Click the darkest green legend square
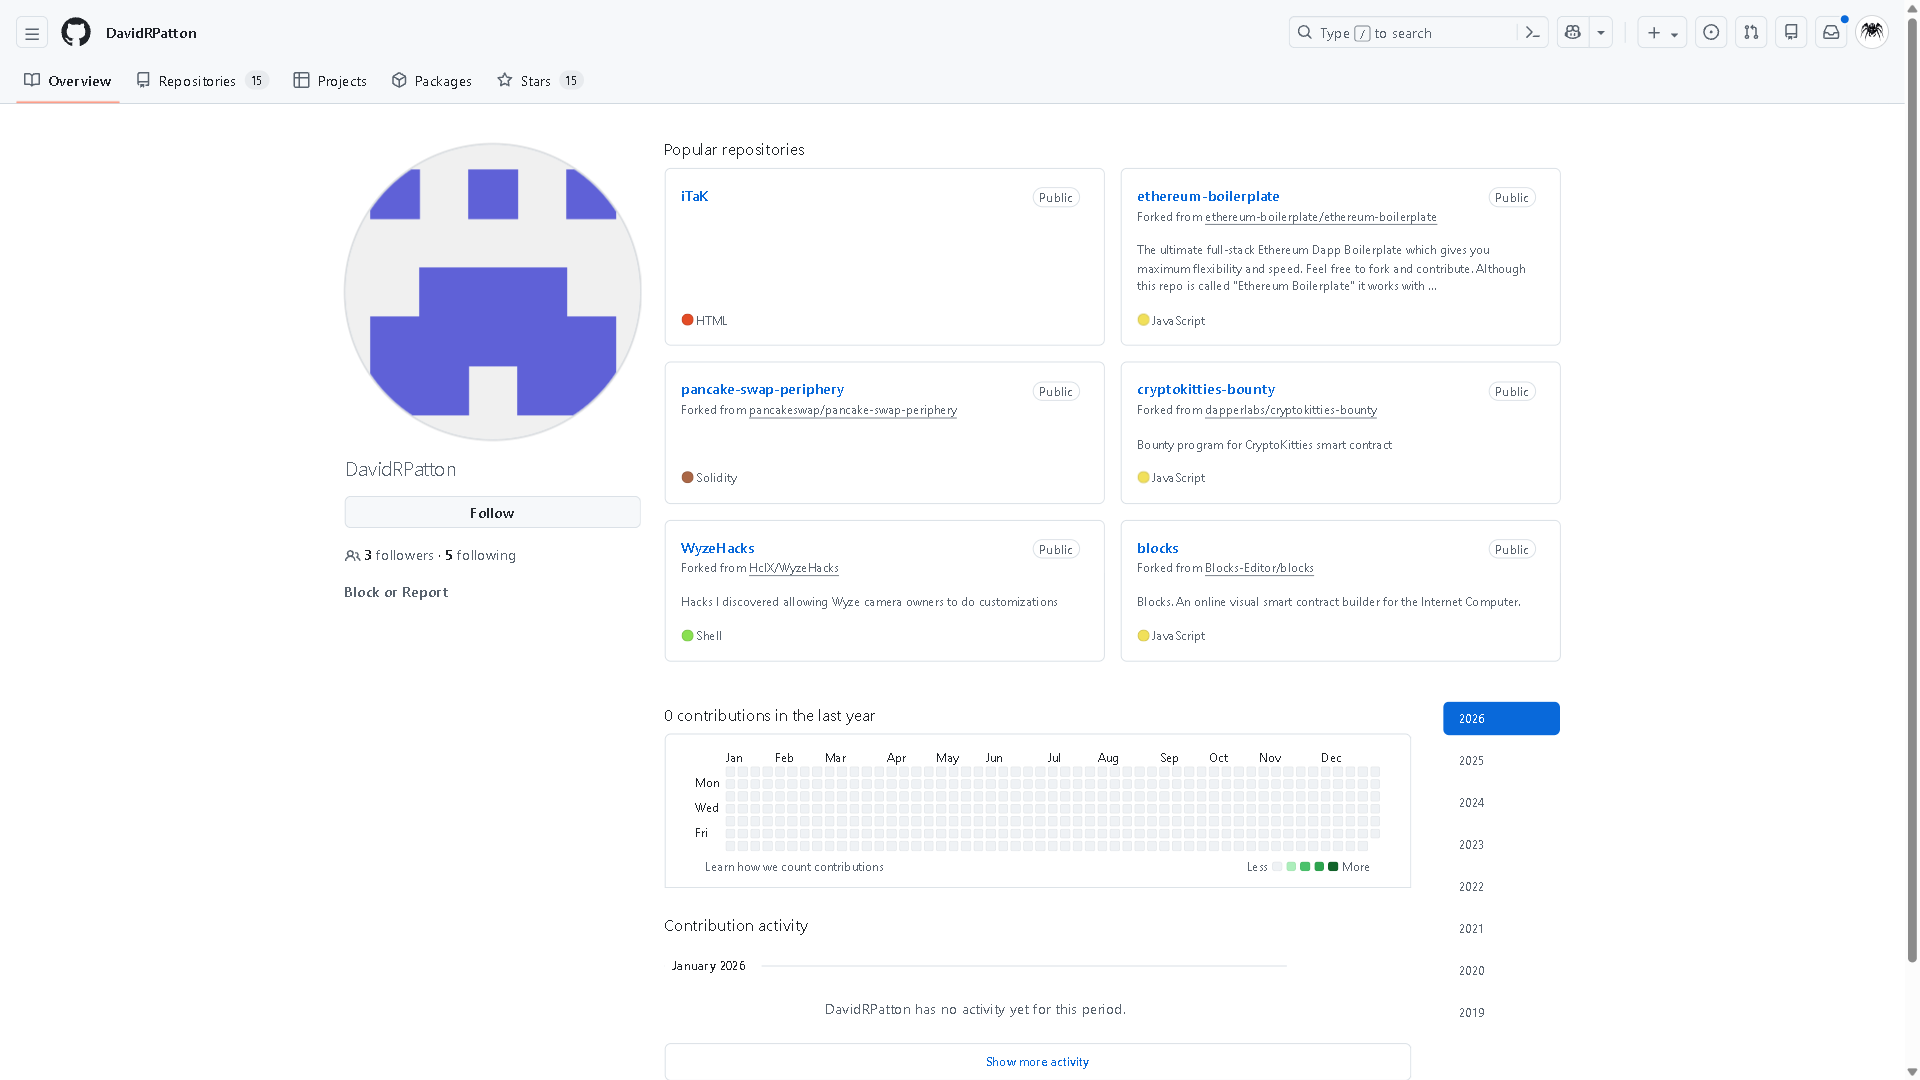This screenshot has width=1920, height=1080. (1333, 867)
